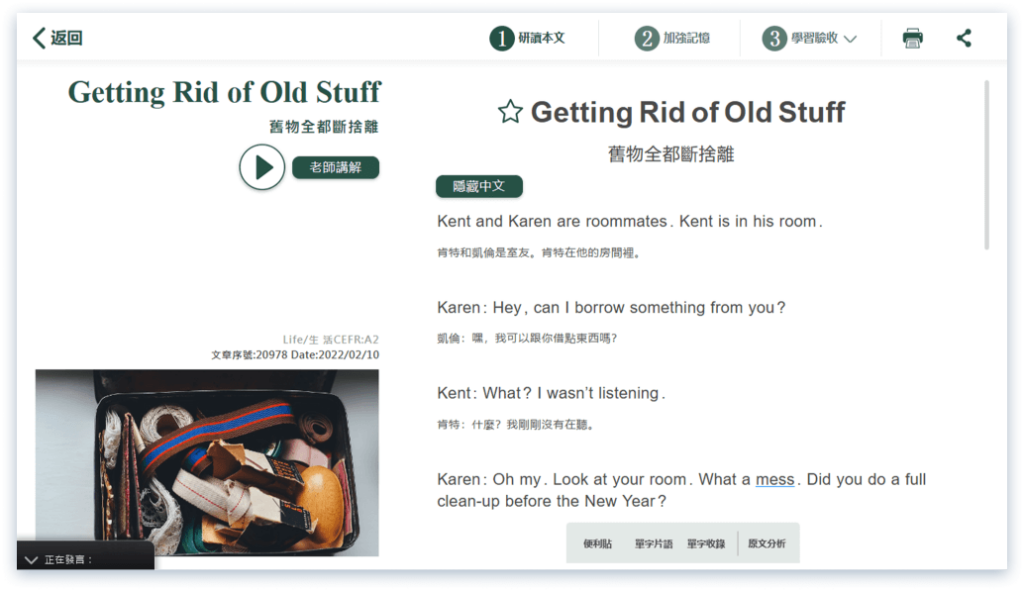Favorite the article with the star icon
The image size is (1024, 591).
click(510, 112)
